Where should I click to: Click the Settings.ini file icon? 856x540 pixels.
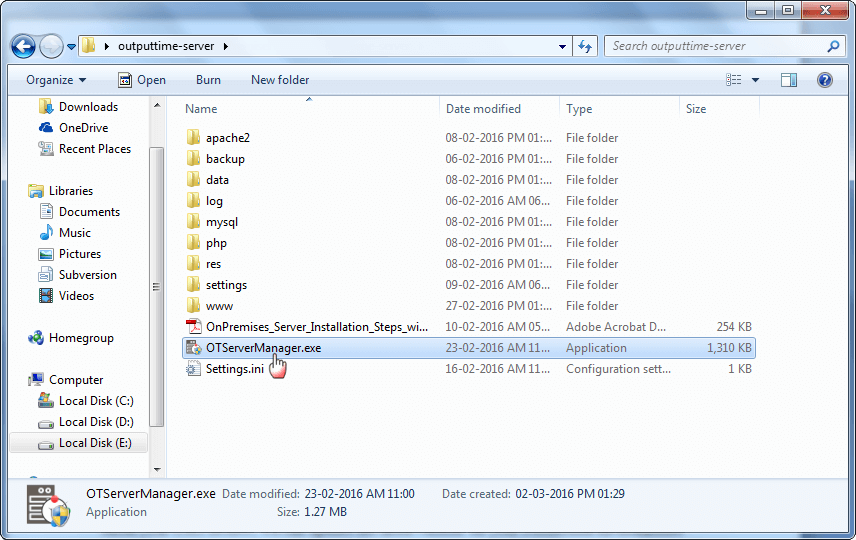pos(193,369)
